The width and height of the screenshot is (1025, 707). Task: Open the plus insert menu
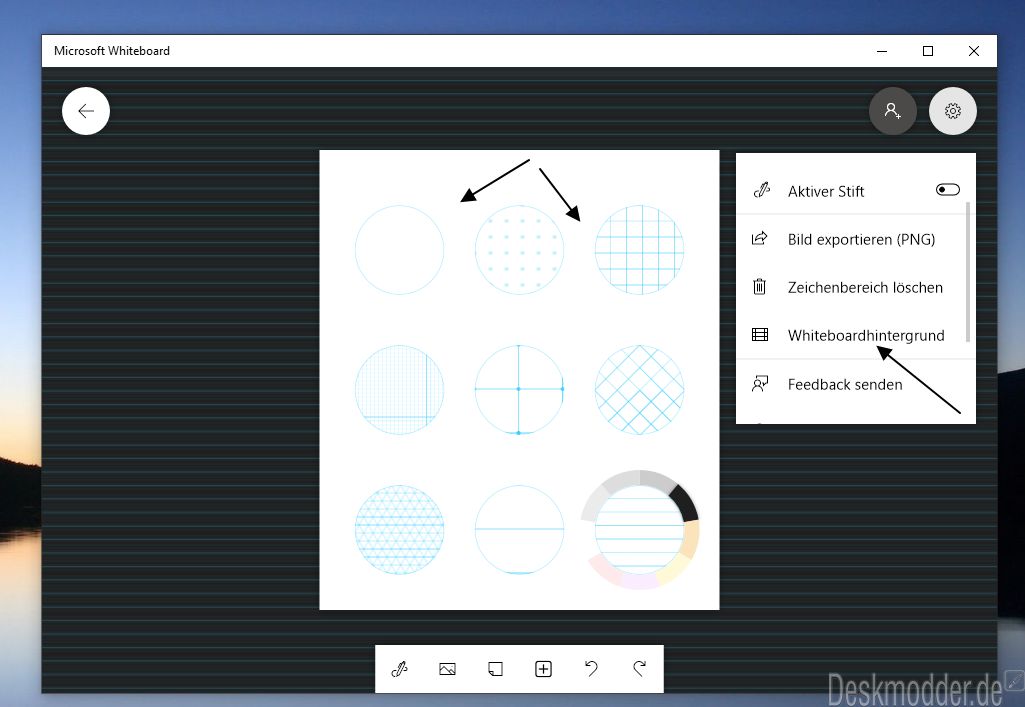tap(543, 669)
